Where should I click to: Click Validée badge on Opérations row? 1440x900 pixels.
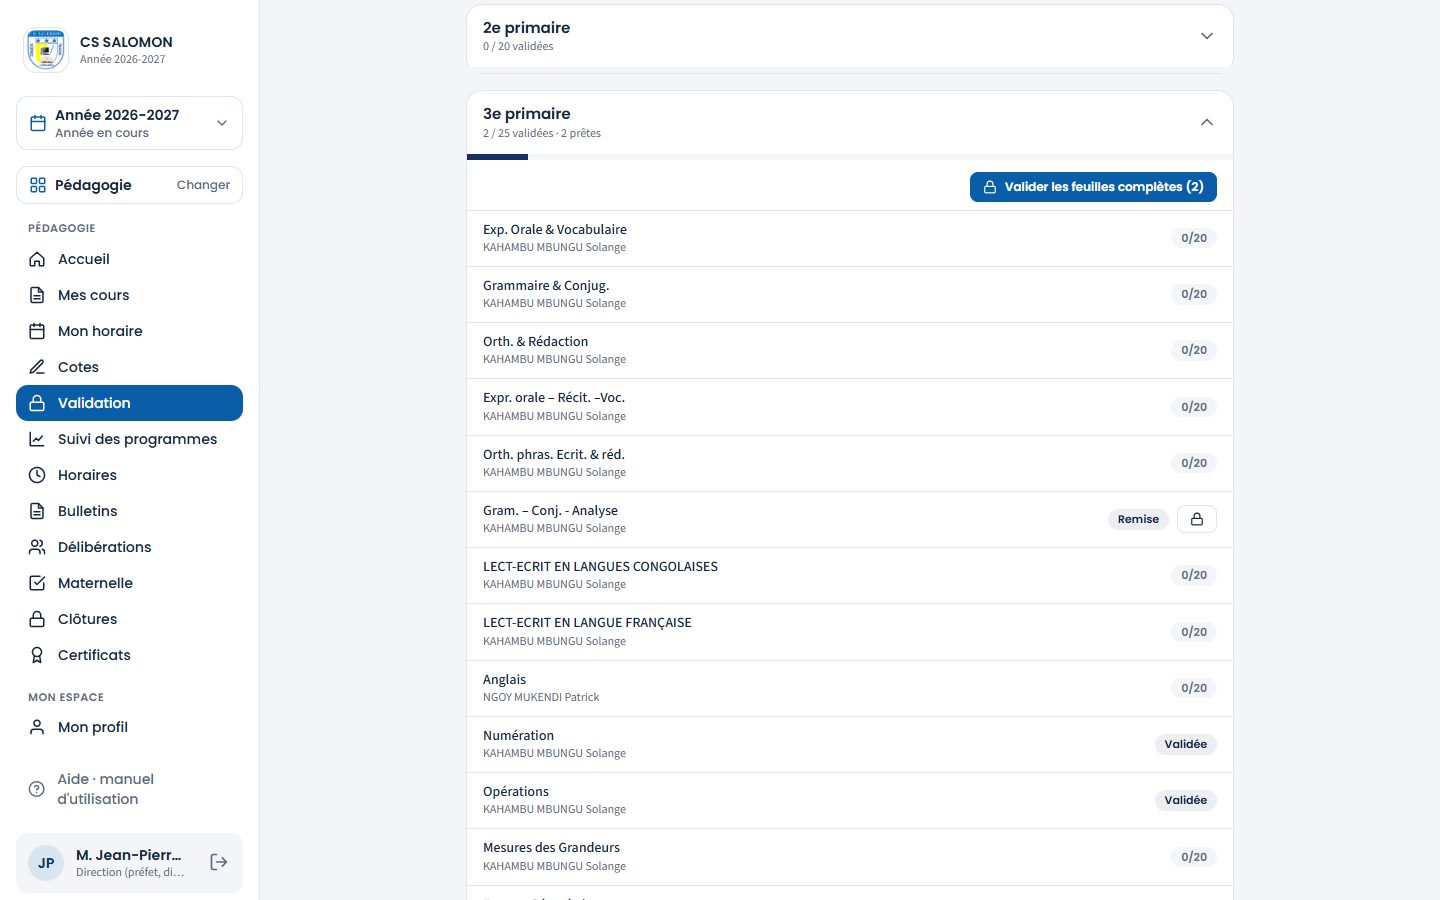click(x=1186, y=800)
